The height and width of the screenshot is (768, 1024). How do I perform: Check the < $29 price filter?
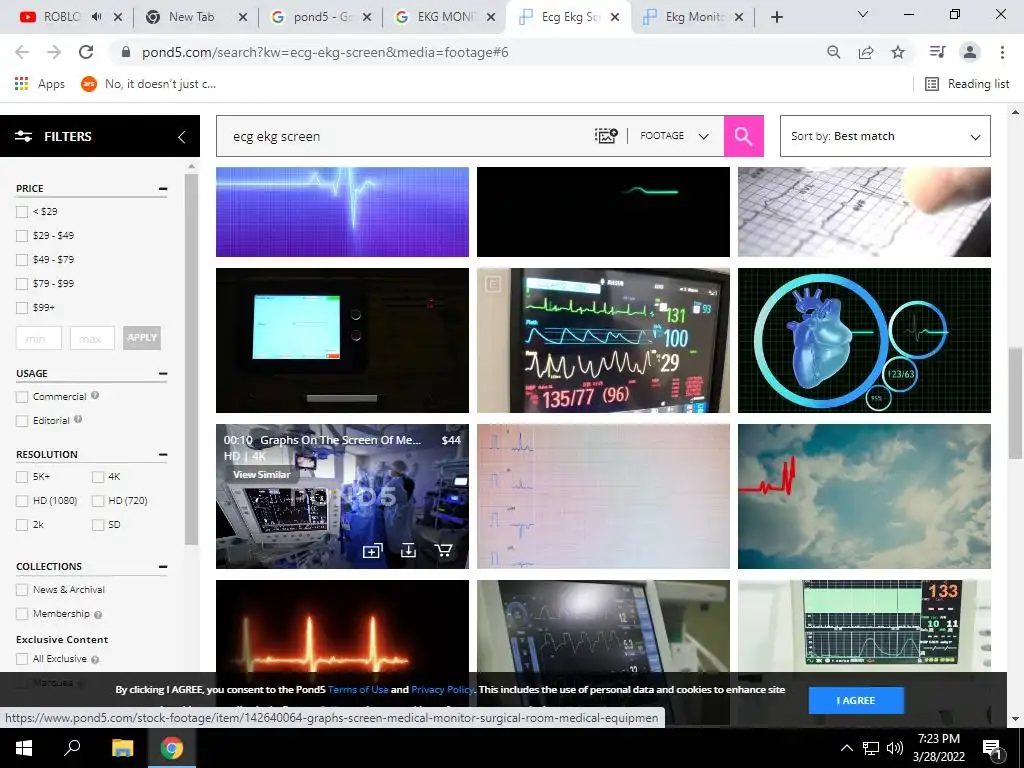coord(22,212)
